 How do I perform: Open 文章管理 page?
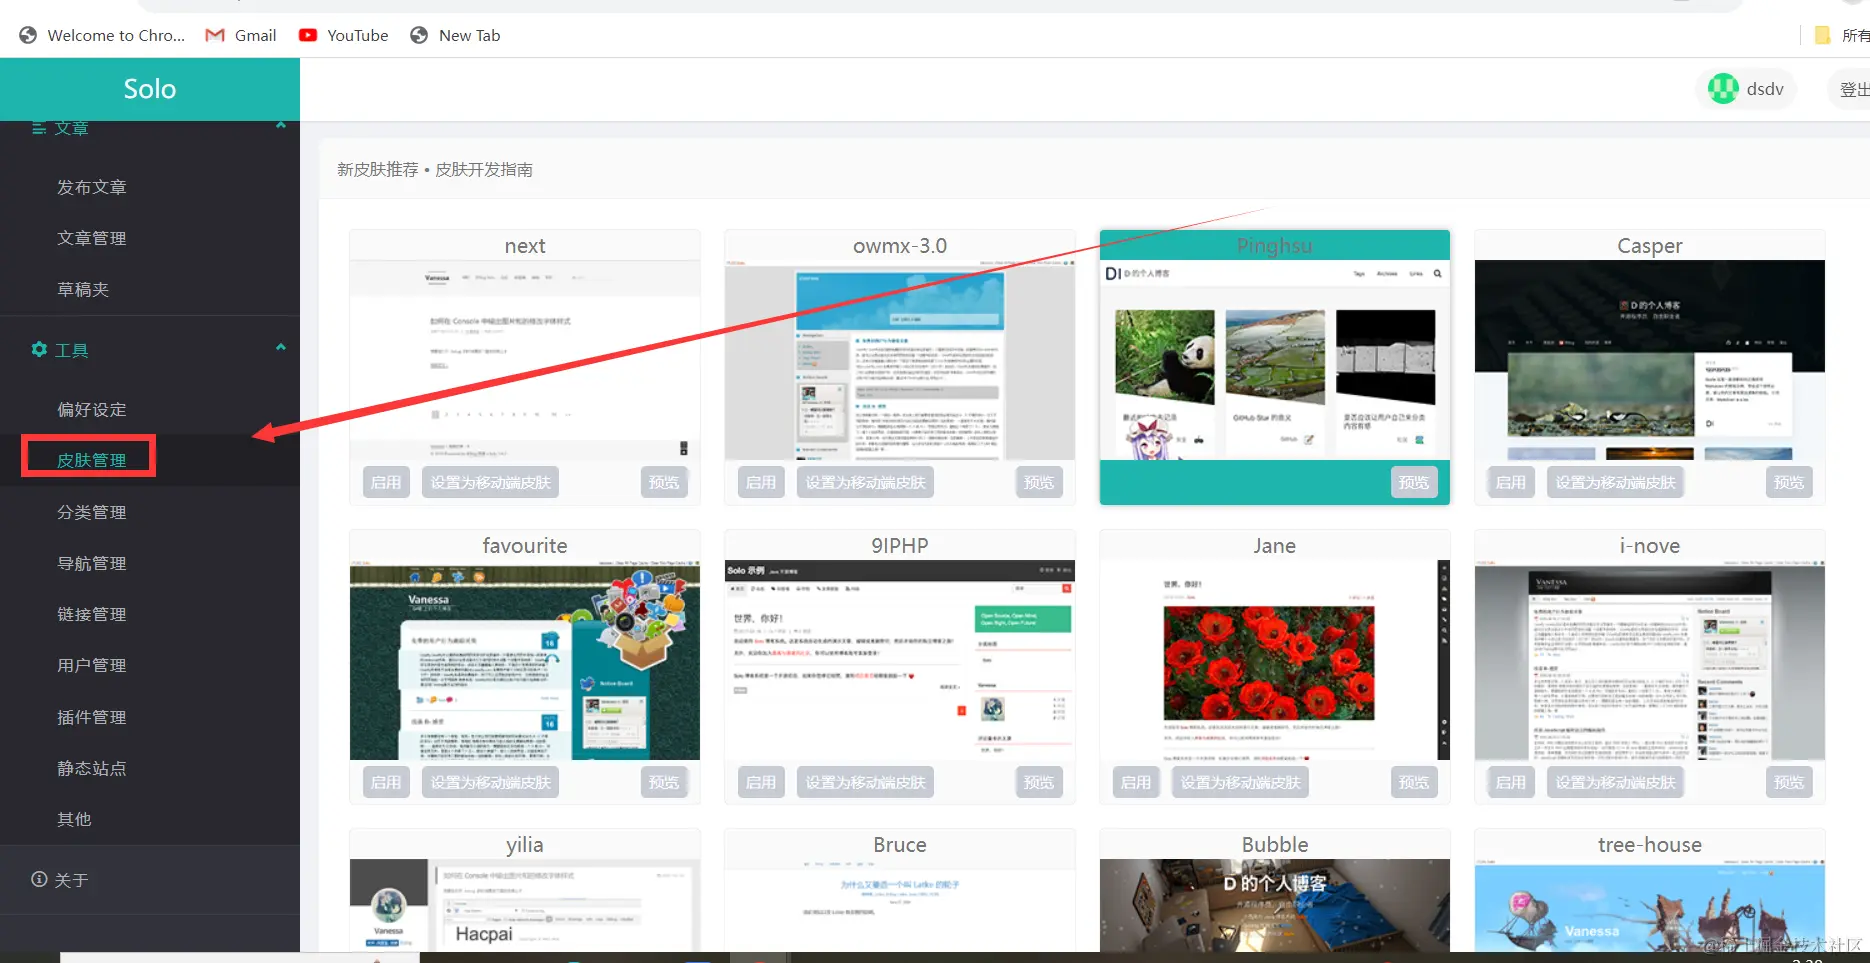click(x=92, y=238)
